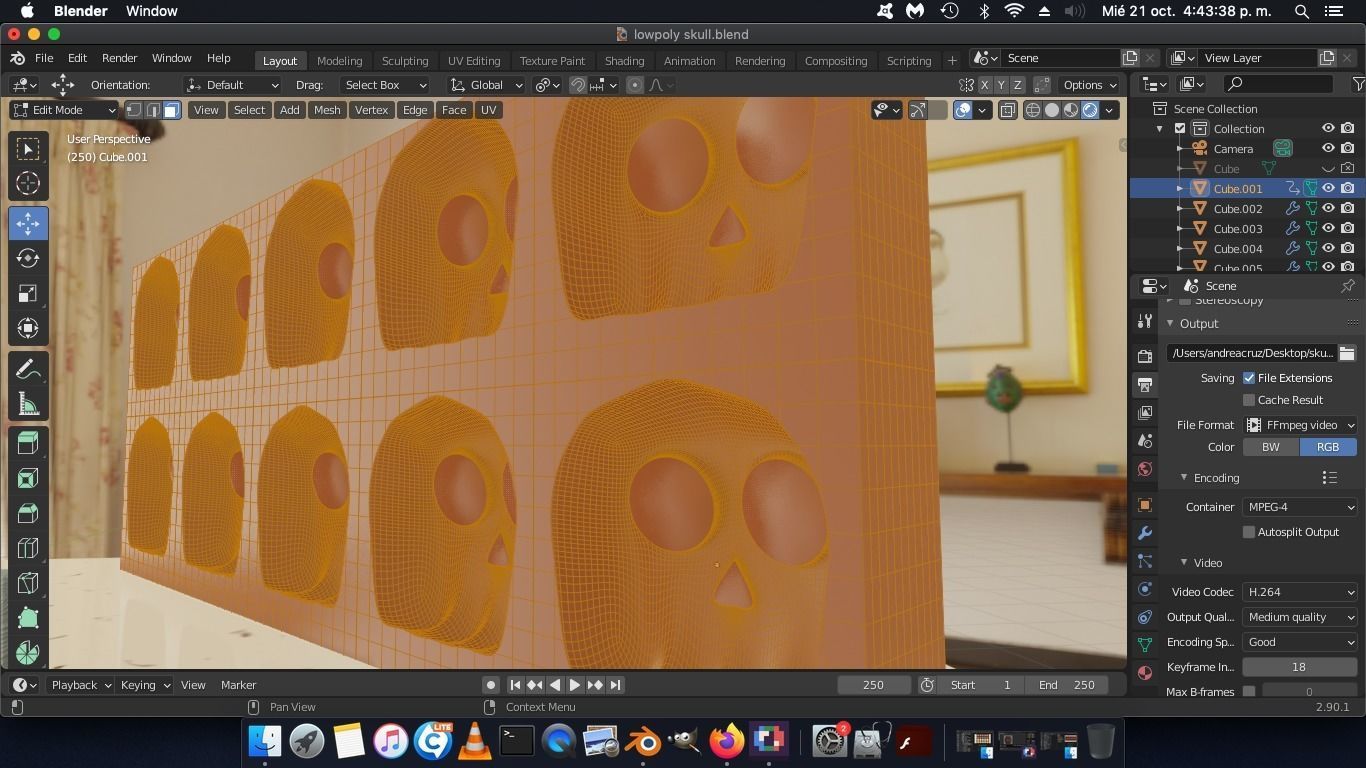The width and height of the screenshot is (1366, 768).
Task: Switch to the Shading workspace tab
Action: 624,60
